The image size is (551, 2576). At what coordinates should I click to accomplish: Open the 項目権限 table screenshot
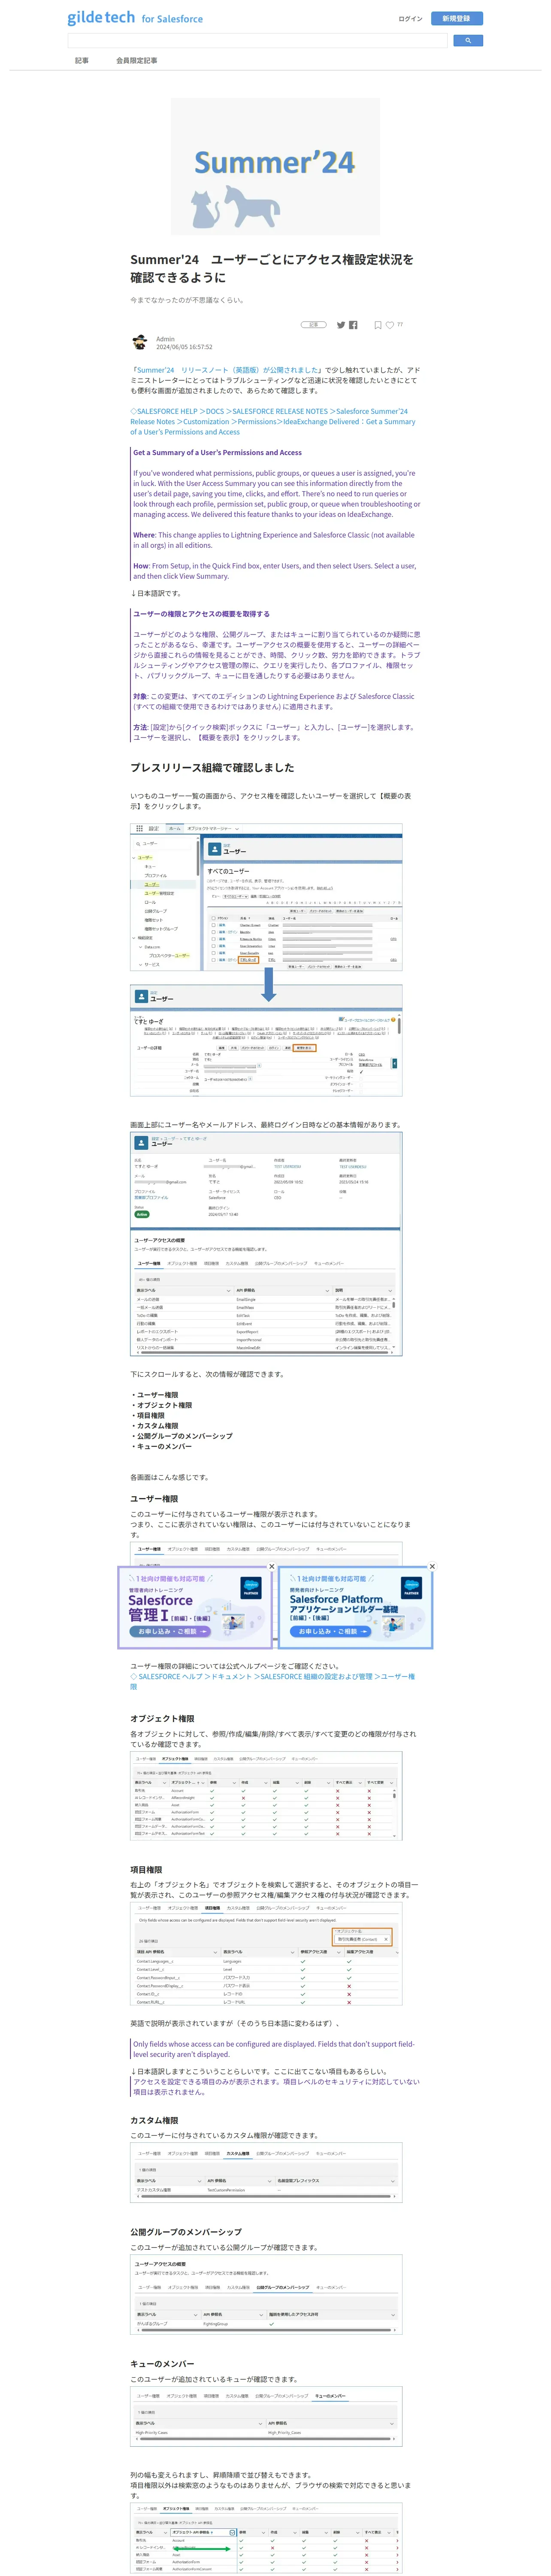[266, 1954]
